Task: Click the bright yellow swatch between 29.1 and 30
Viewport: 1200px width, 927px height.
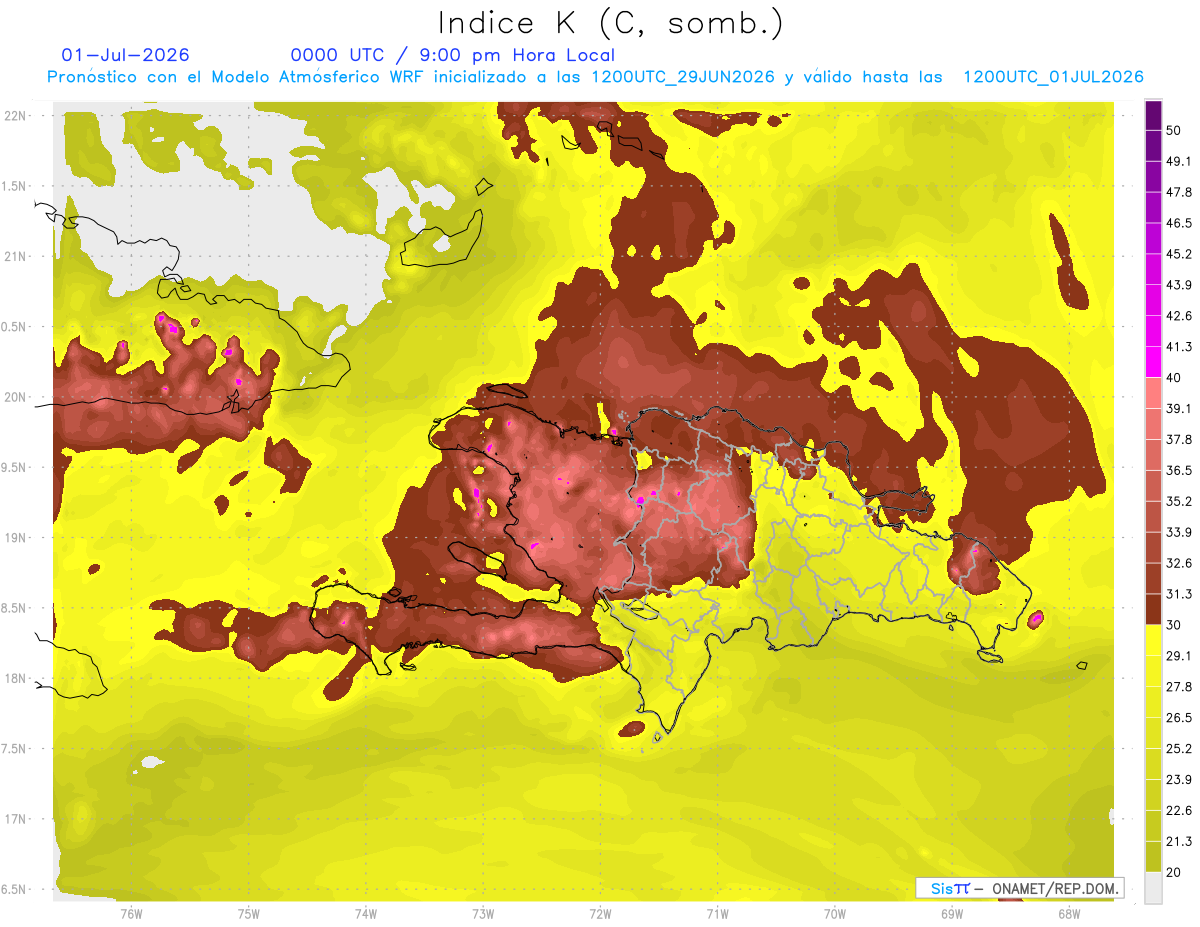Action: (1153, 640)
